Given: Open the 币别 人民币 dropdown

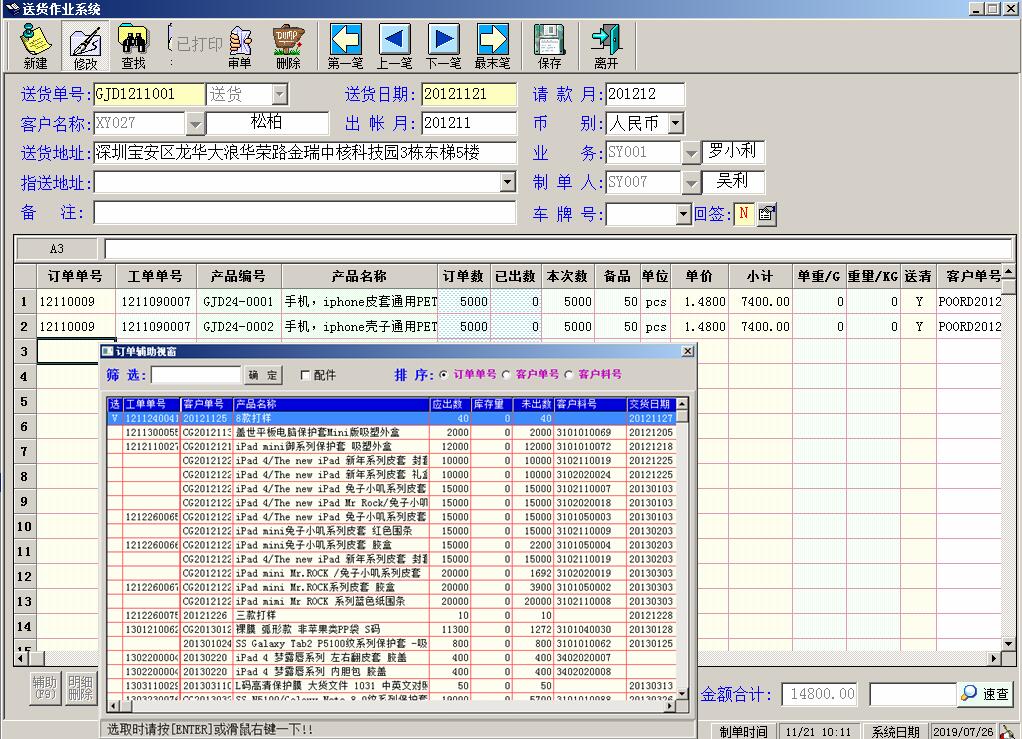Looking at the screenshot, I should [x=676, y=123].
